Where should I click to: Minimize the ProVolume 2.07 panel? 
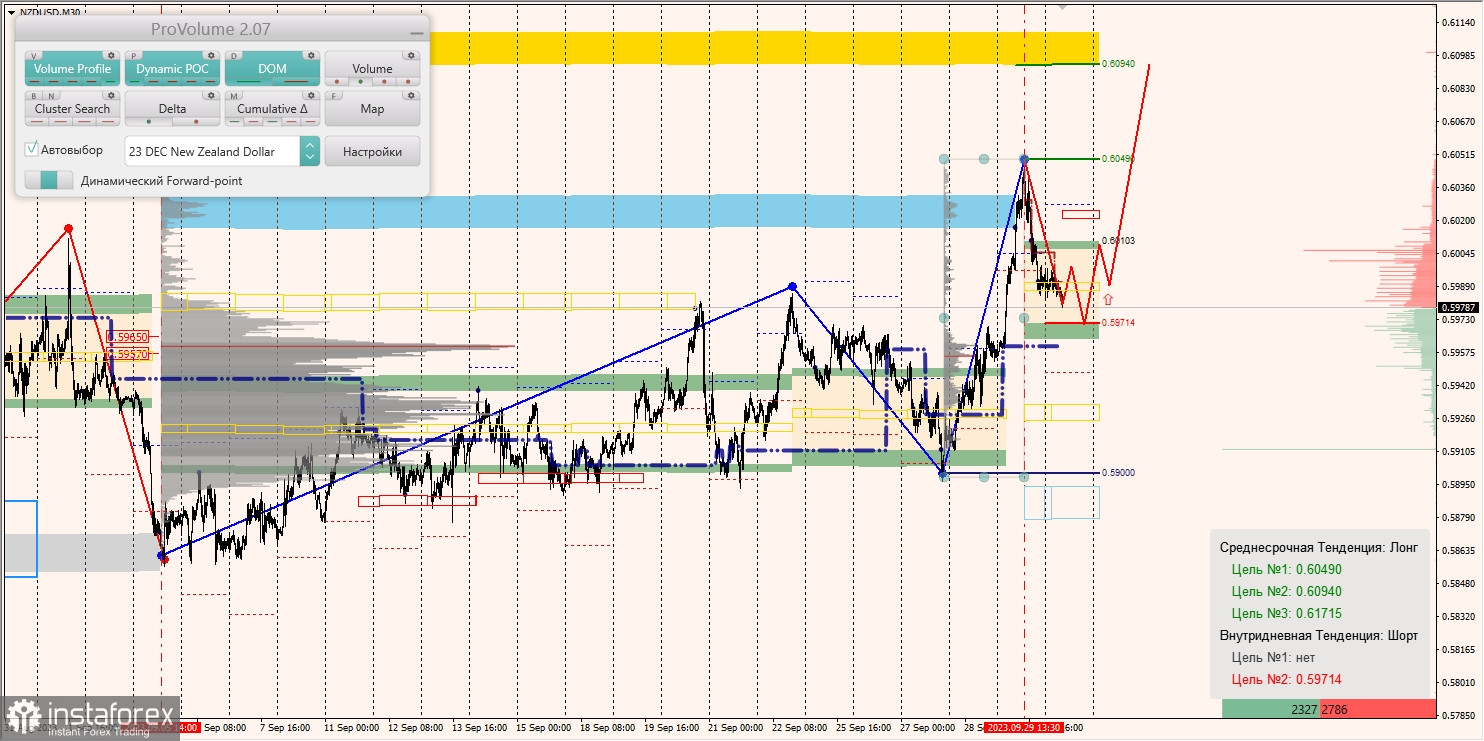click(x=416, y=32)
